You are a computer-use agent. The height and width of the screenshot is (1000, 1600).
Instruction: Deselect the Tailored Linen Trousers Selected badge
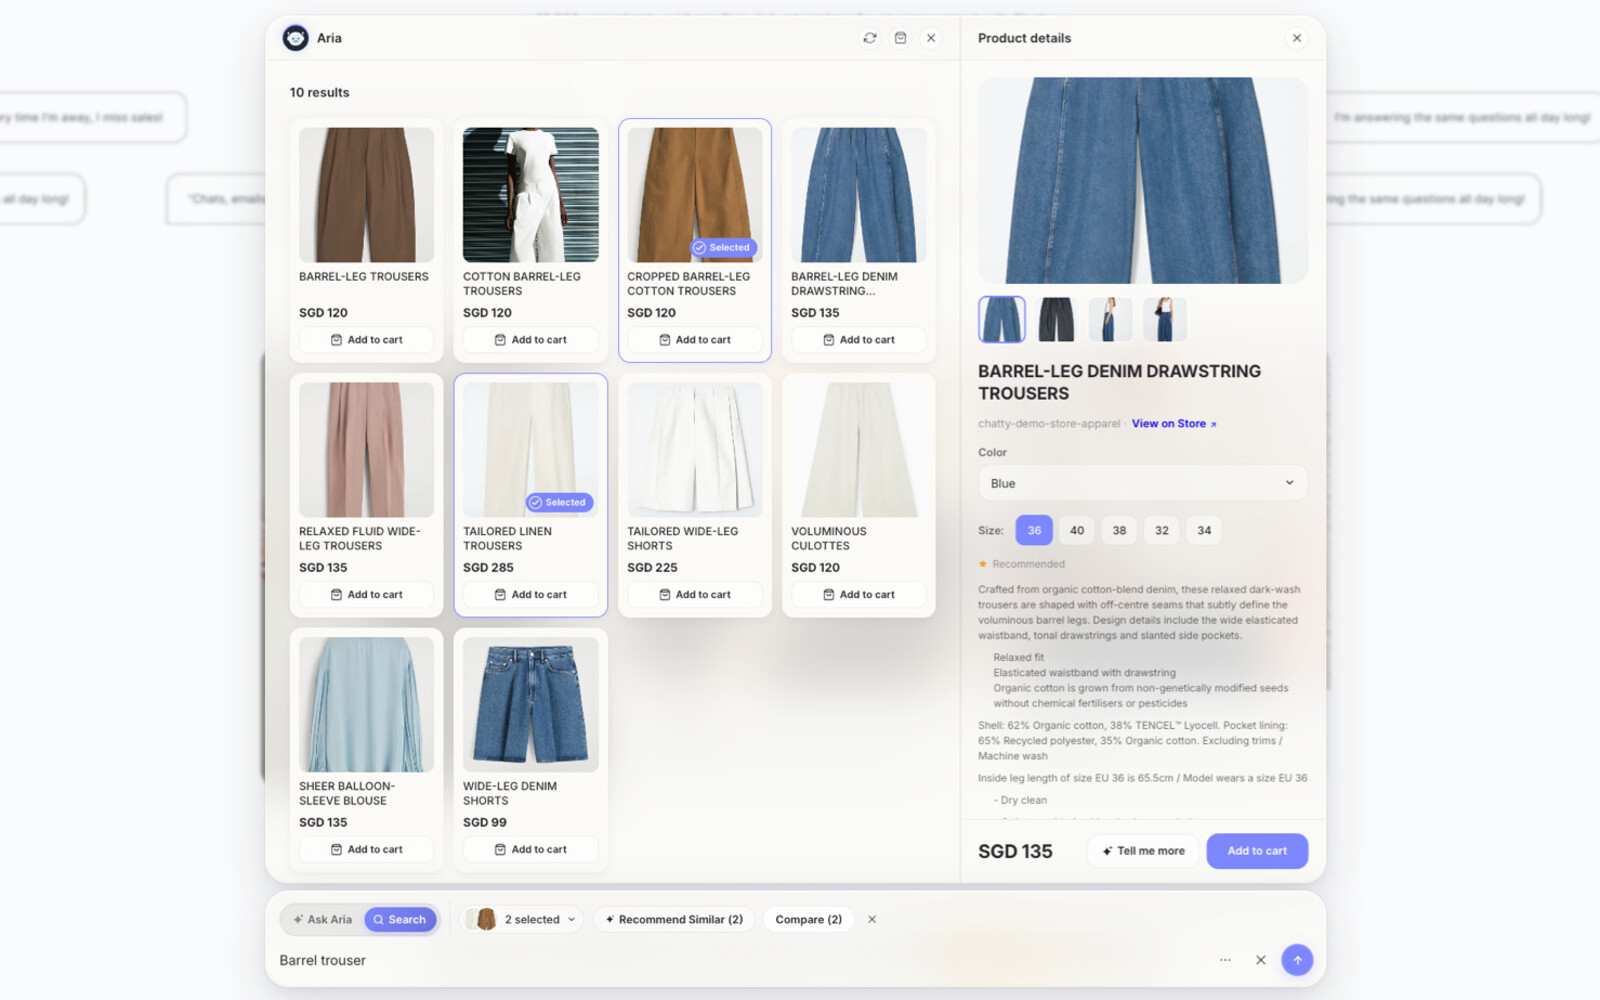click(x=560, y=503)
